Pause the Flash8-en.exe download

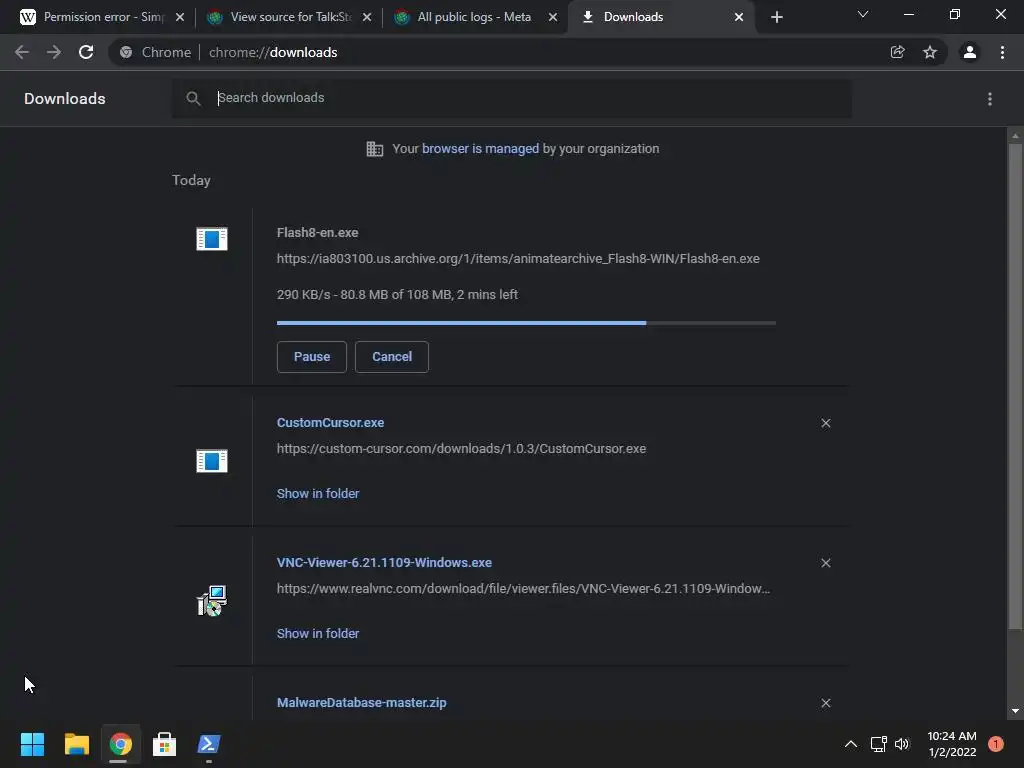tap(312, 357)
